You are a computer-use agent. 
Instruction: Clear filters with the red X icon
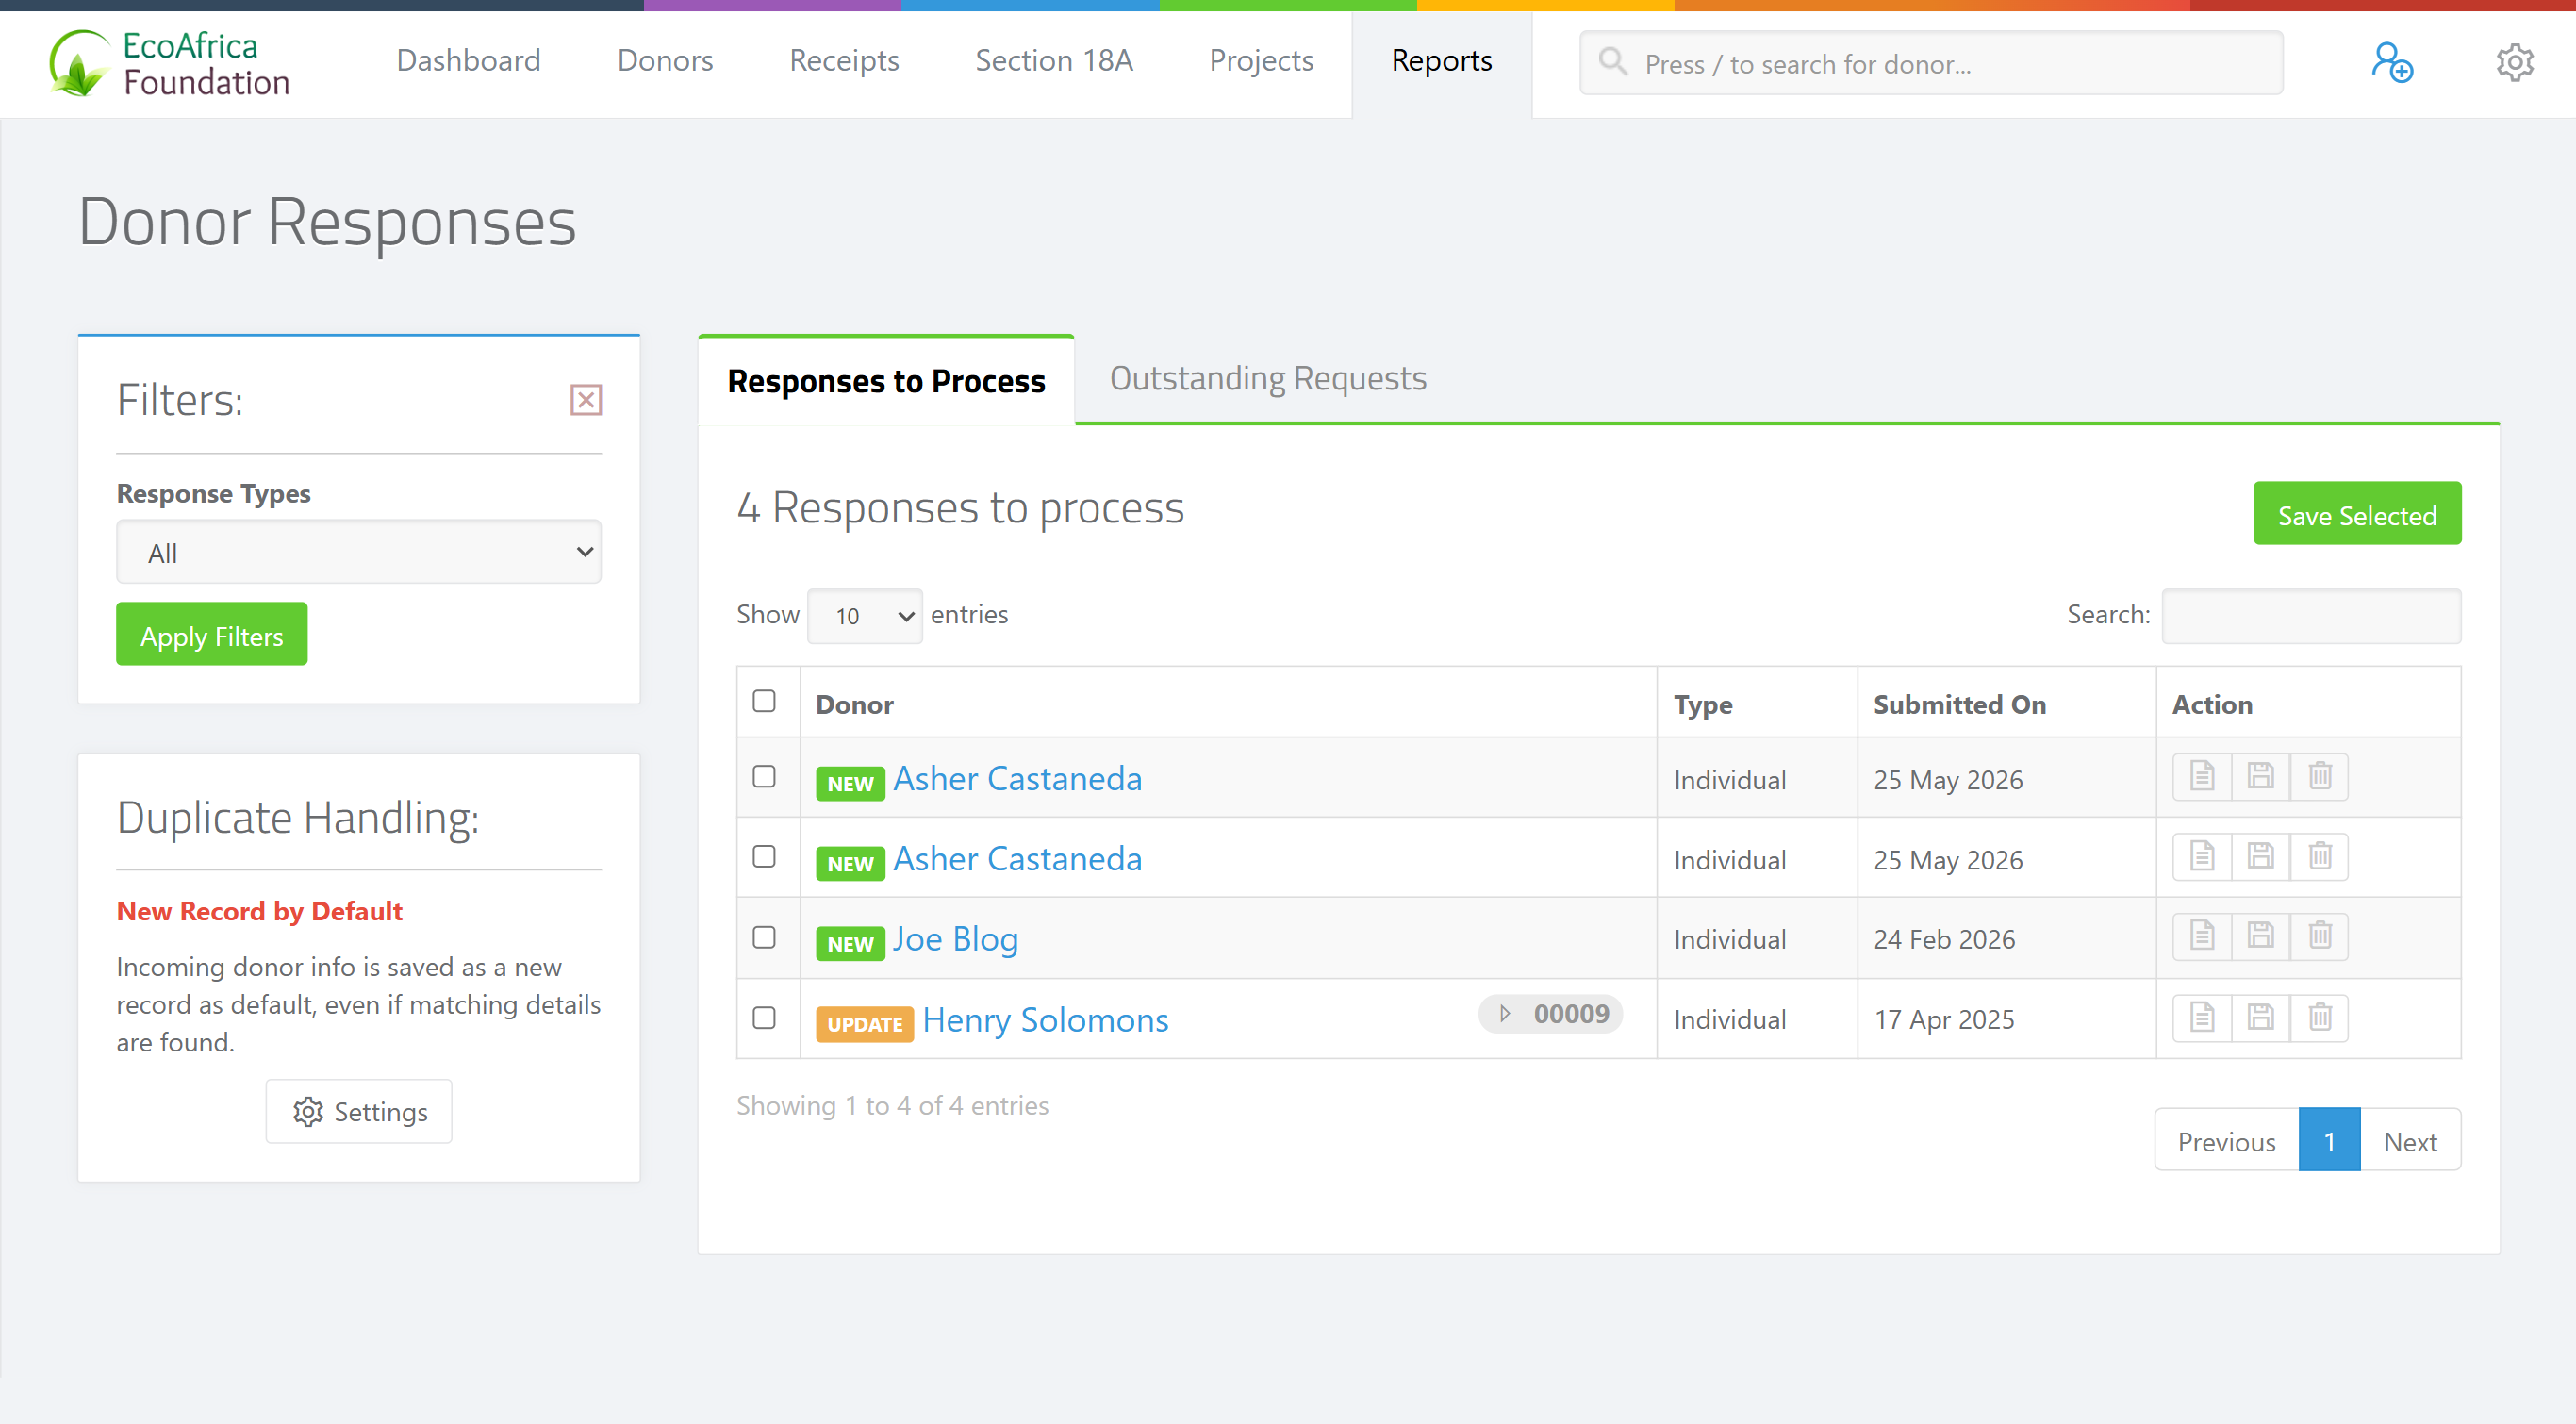point(586,400)
